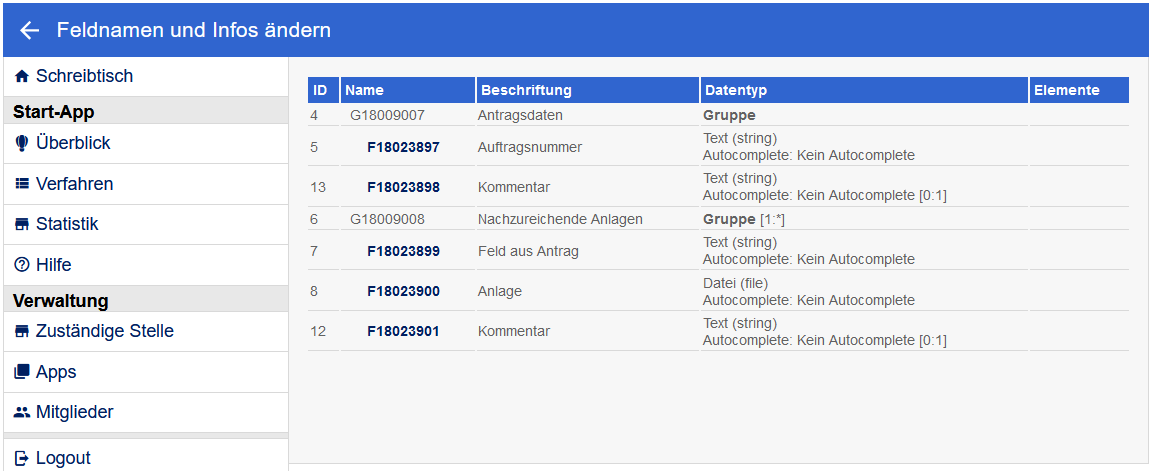Click the Datentyp column header
1155x471 pixels.
735,90
